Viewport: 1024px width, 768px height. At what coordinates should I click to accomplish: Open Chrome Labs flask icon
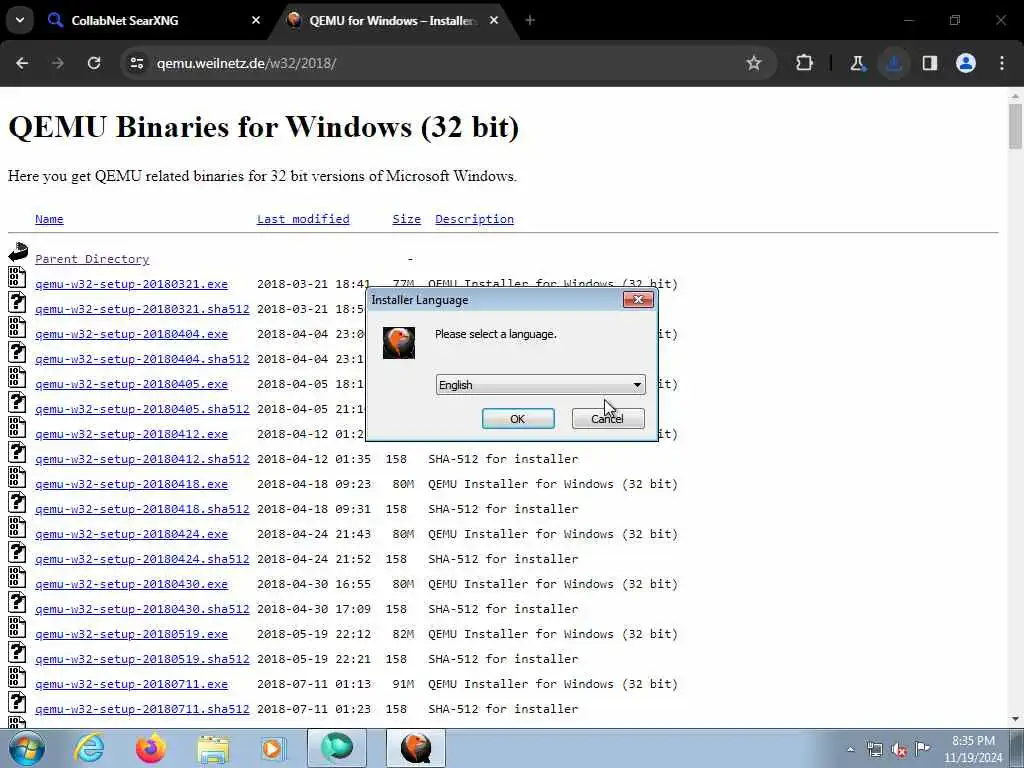pos(857,63)
